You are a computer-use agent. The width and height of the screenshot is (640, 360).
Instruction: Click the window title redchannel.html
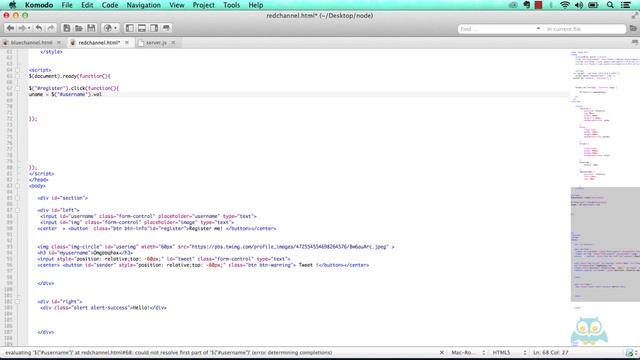pos(319,16)
